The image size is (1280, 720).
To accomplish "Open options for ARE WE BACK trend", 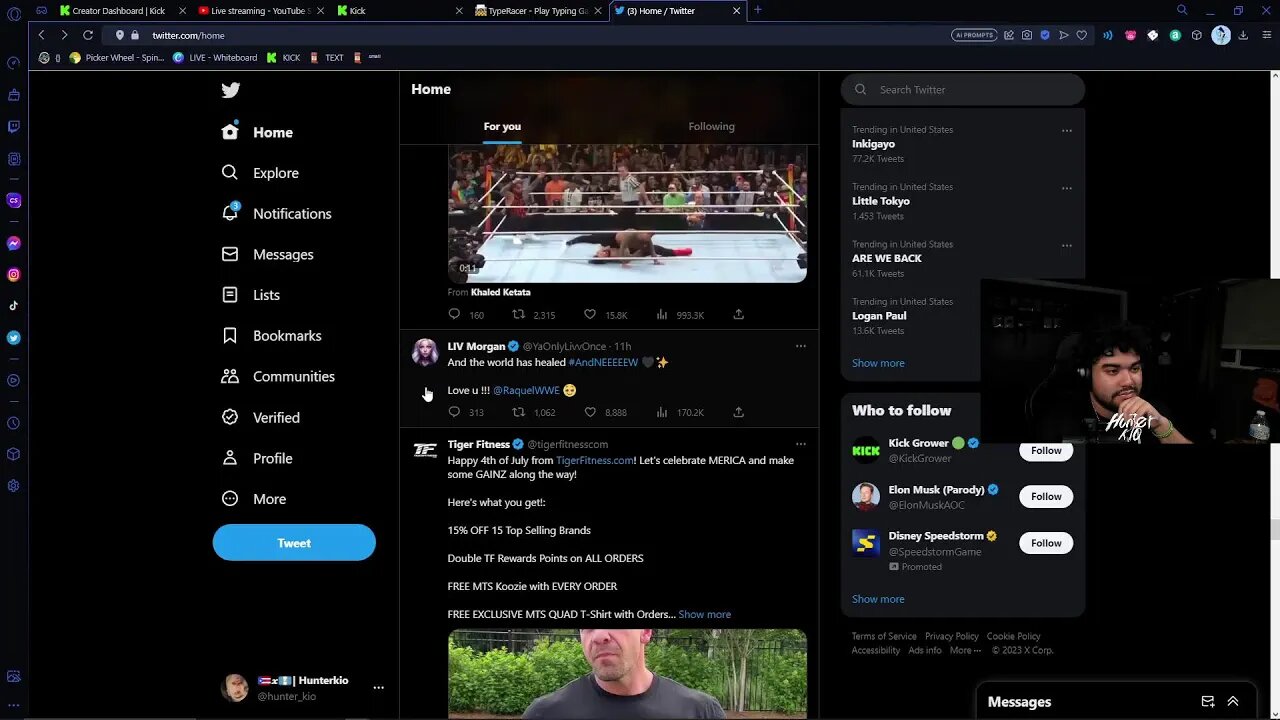I will tap(1066, 245).
